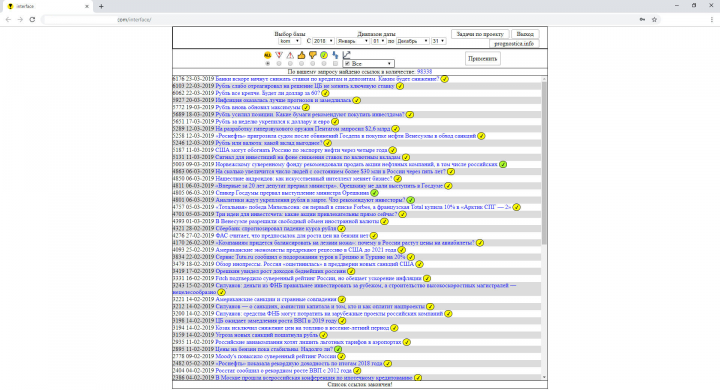Click yellow check icon of row 6062

[326, 93]
